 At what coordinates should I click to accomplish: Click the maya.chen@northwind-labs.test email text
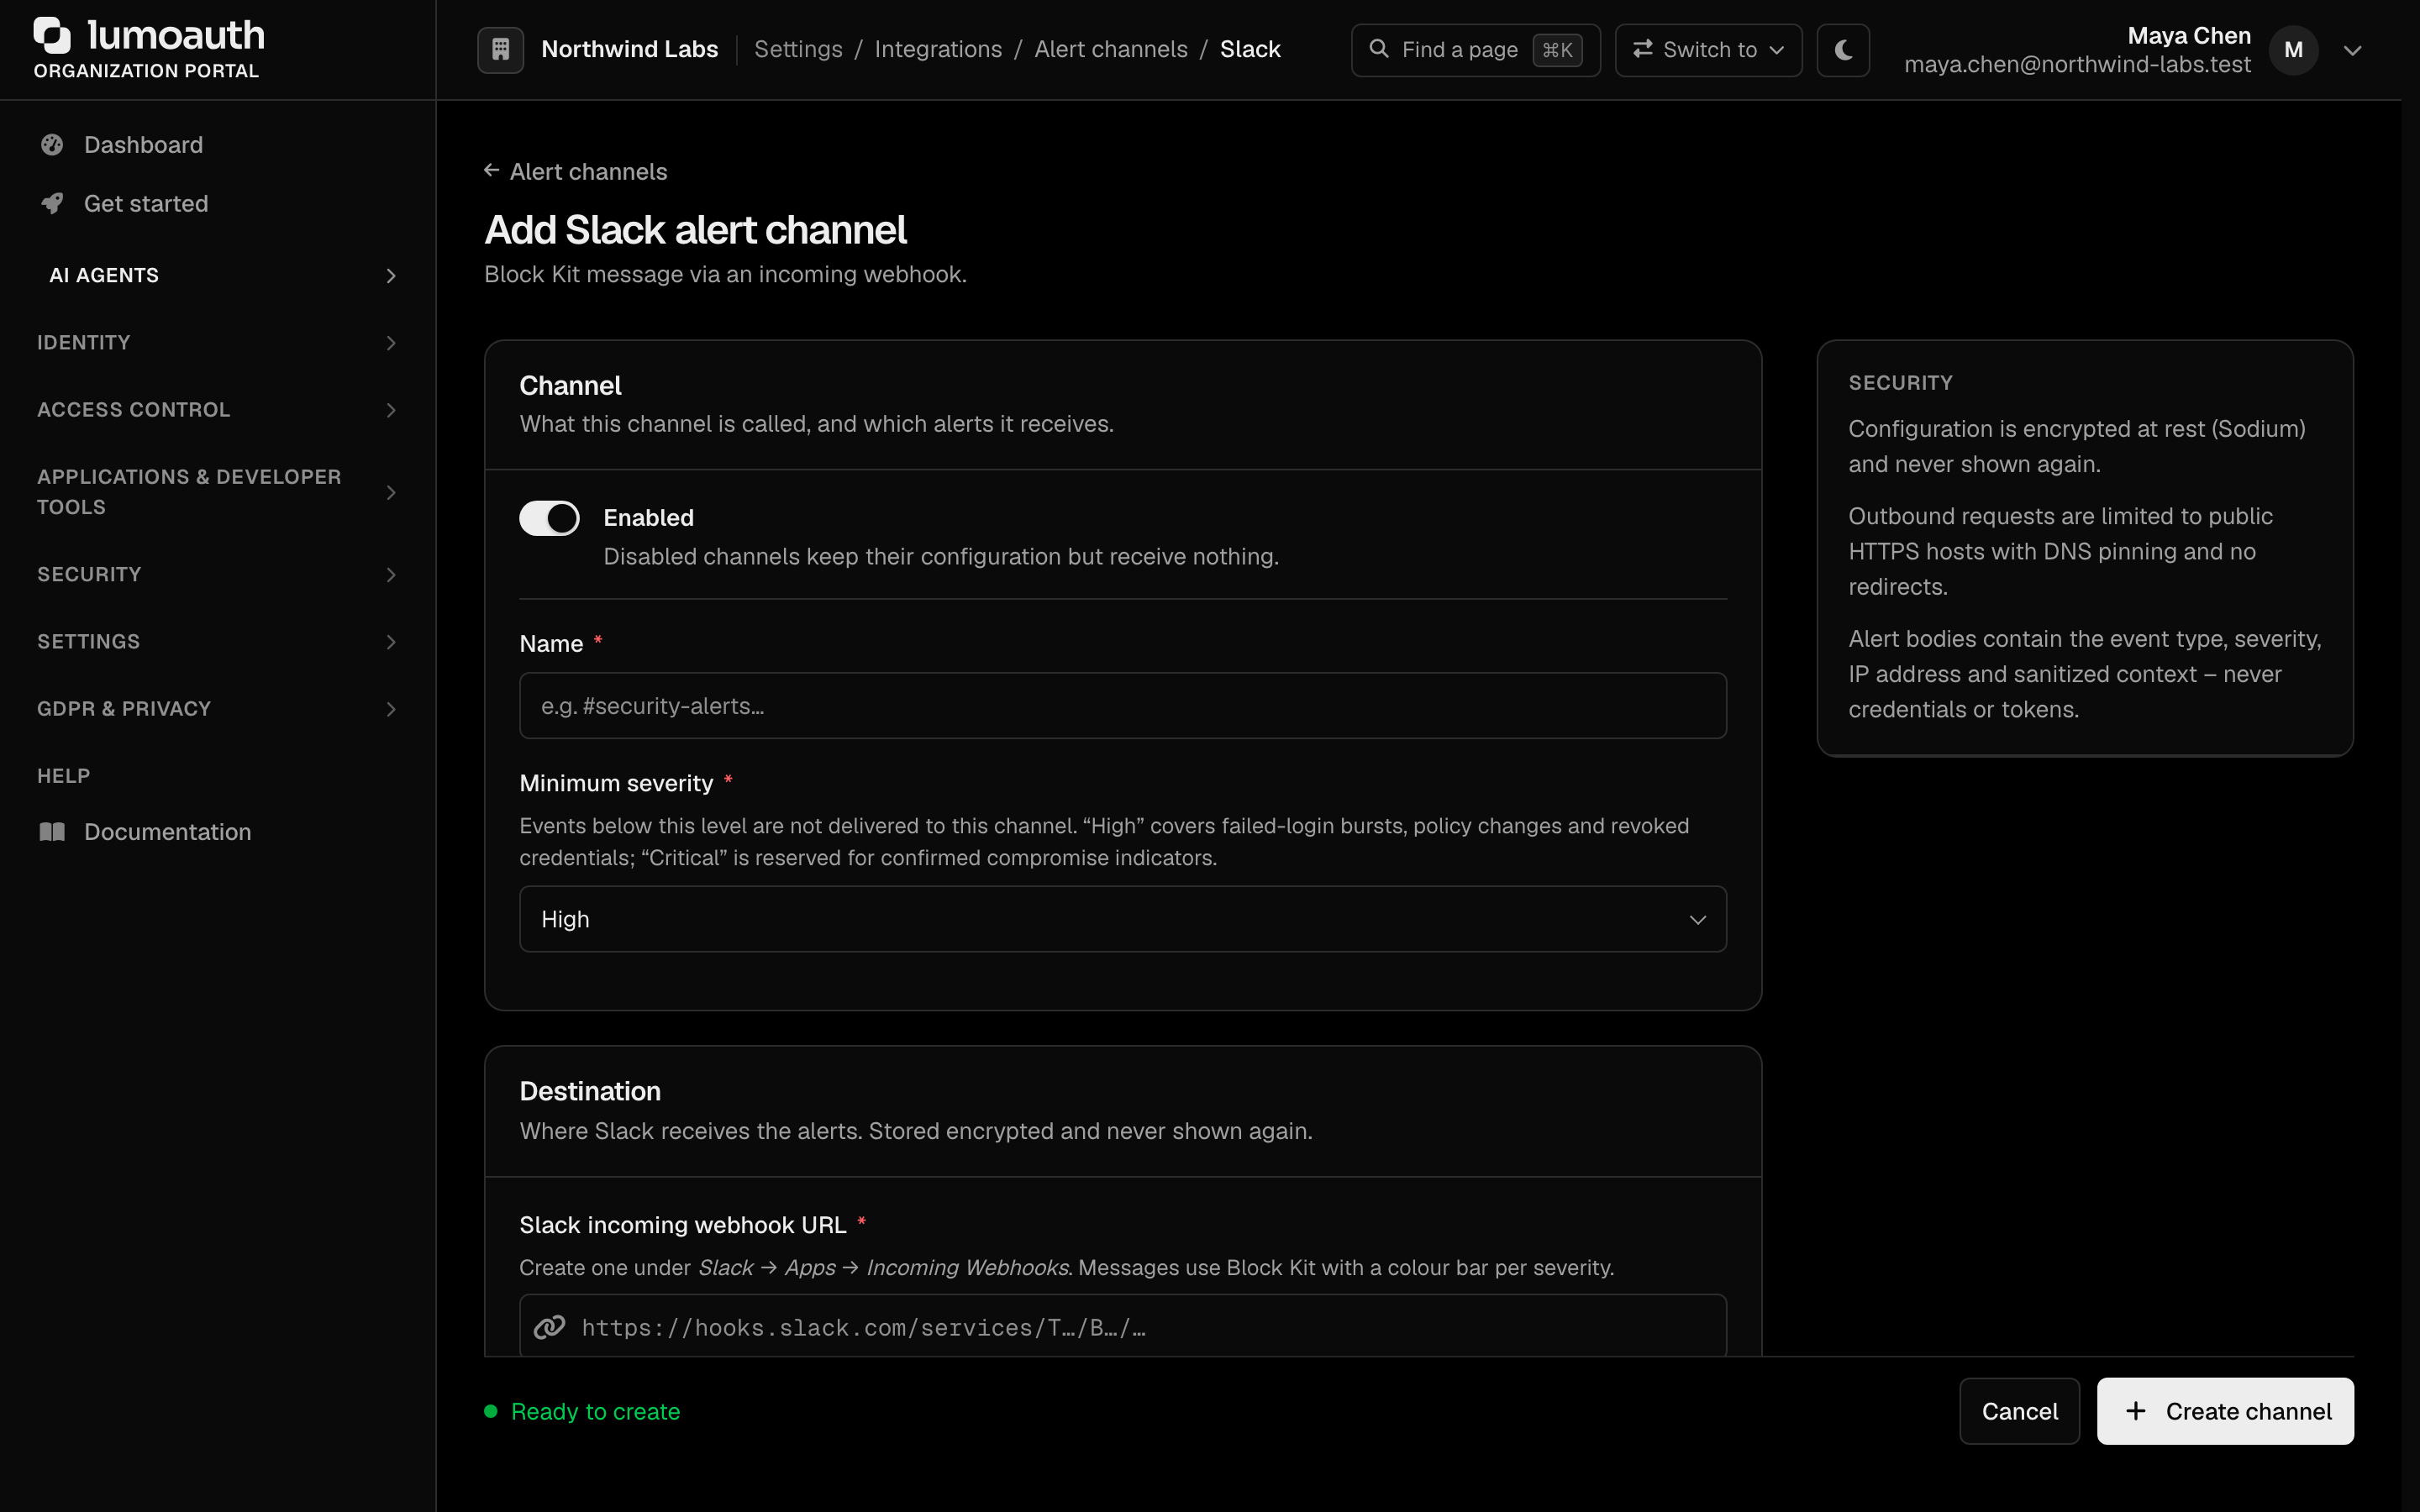[x=2077, y=65]
